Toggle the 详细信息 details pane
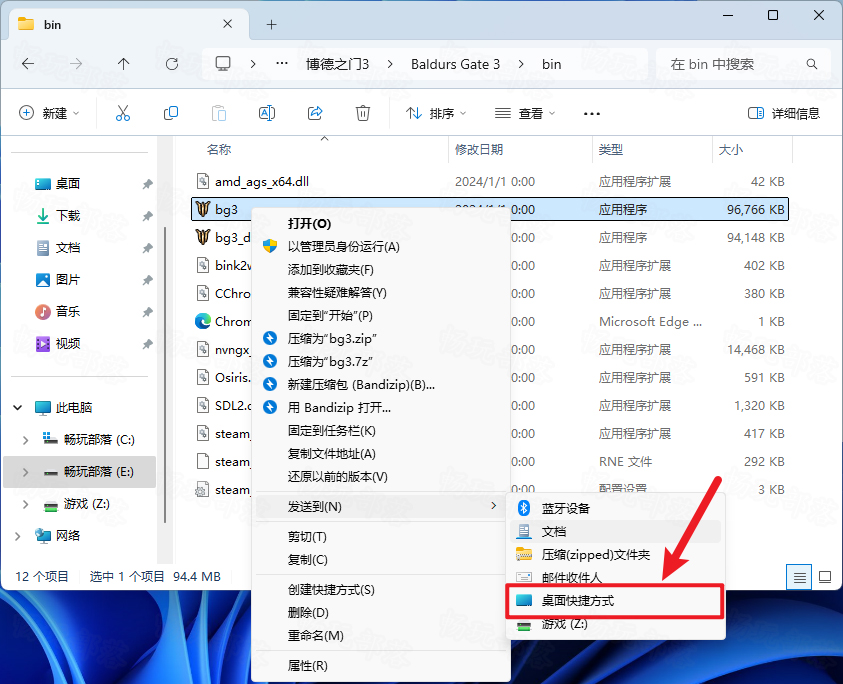843x684 pixels. click(x=784, y=113)
